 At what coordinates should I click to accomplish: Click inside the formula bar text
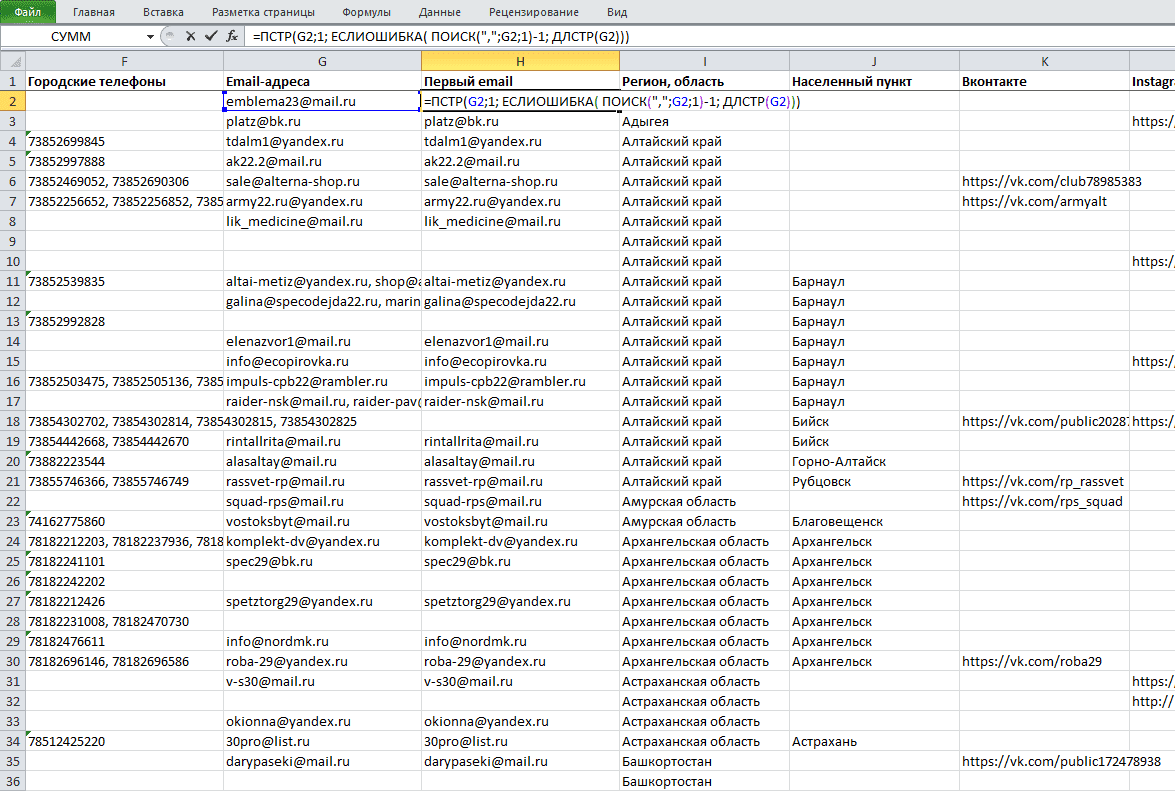pyautogui.click(x=441, y=36)
